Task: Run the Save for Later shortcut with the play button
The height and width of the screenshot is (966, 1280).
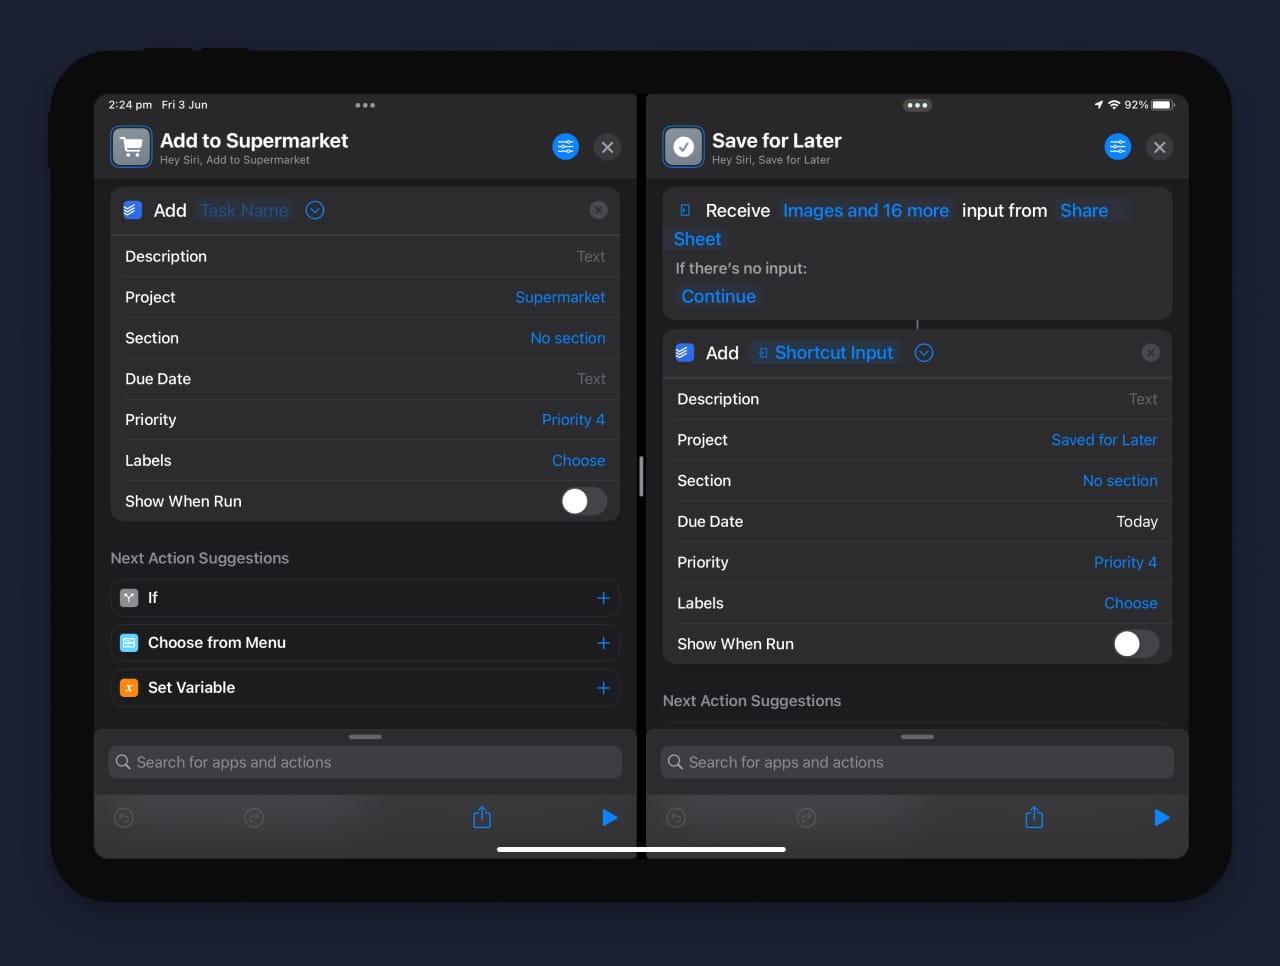Action: click(1161, 817)
